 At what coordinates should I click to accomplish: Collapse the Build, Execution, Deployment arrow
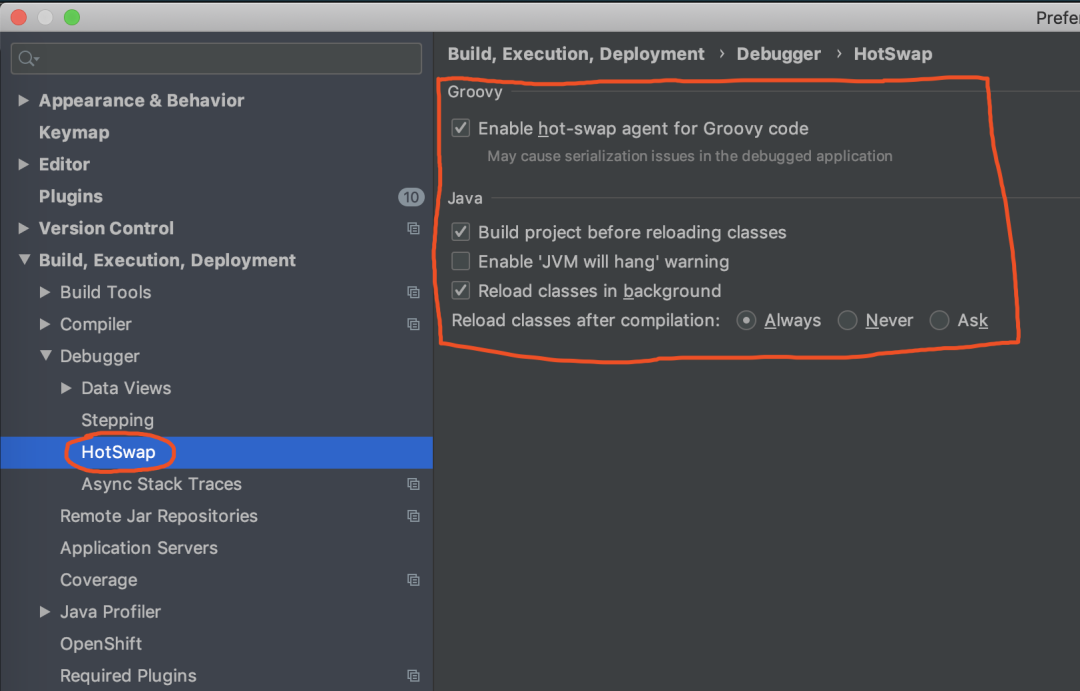coord(24,260)
